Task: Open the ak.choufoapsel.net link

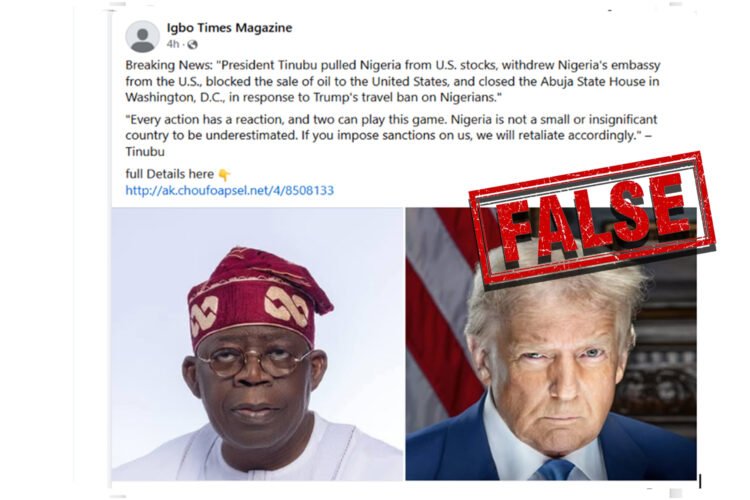Action: coord(230,190)
